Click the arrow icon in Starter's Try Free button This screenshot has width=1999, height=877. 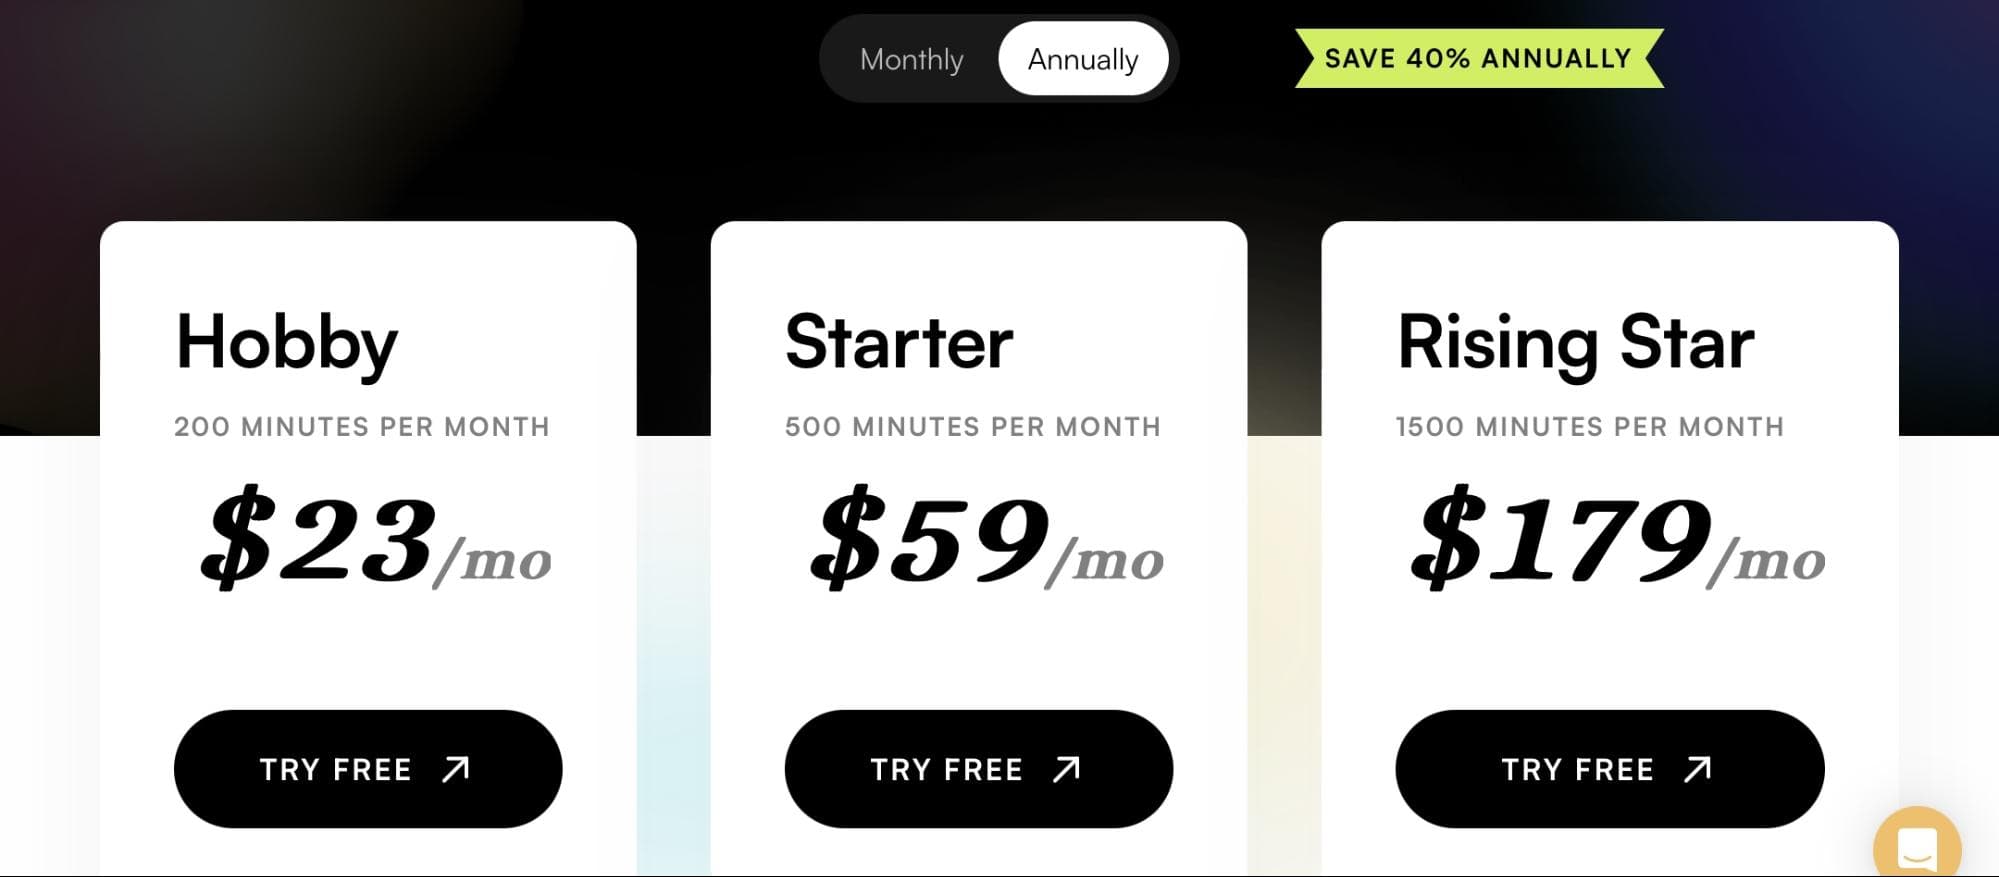(x=1067, y=769)
